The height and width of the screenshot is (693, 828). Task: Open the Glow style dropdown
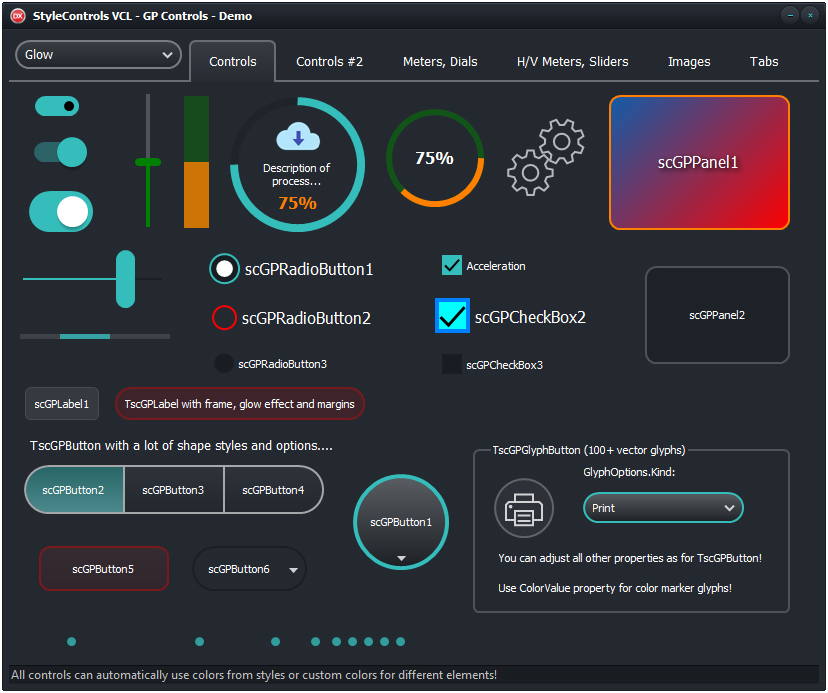[x=99, y=55]
